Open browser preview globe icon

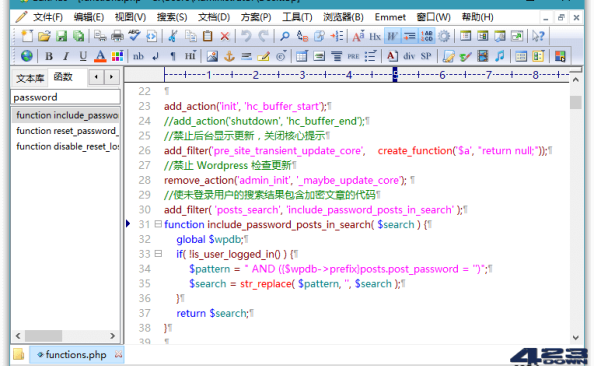click(27, 56)
